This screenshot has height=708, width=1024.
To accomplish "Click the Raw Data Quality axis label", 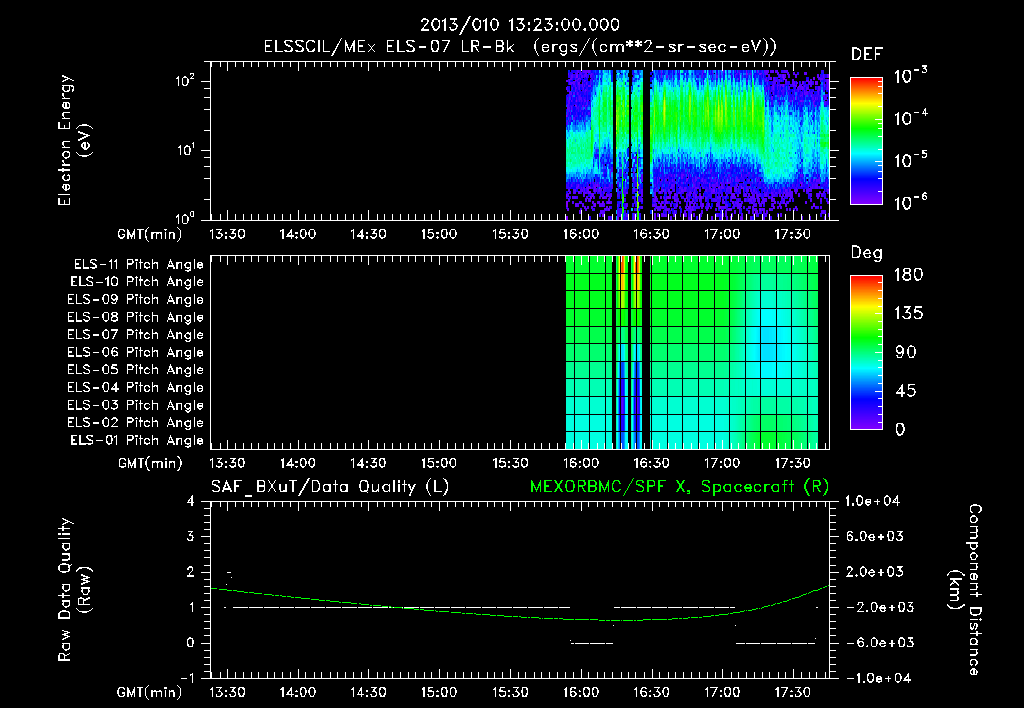I will point(73,589).
